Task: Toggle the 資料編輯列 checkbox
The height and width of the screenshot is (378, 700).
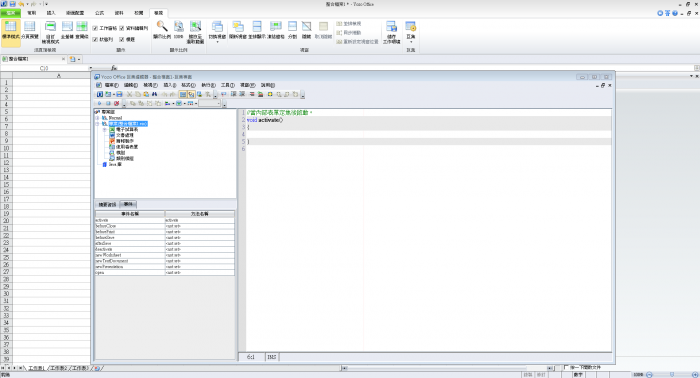Action: pyautogui.click(x=121, y=28)
